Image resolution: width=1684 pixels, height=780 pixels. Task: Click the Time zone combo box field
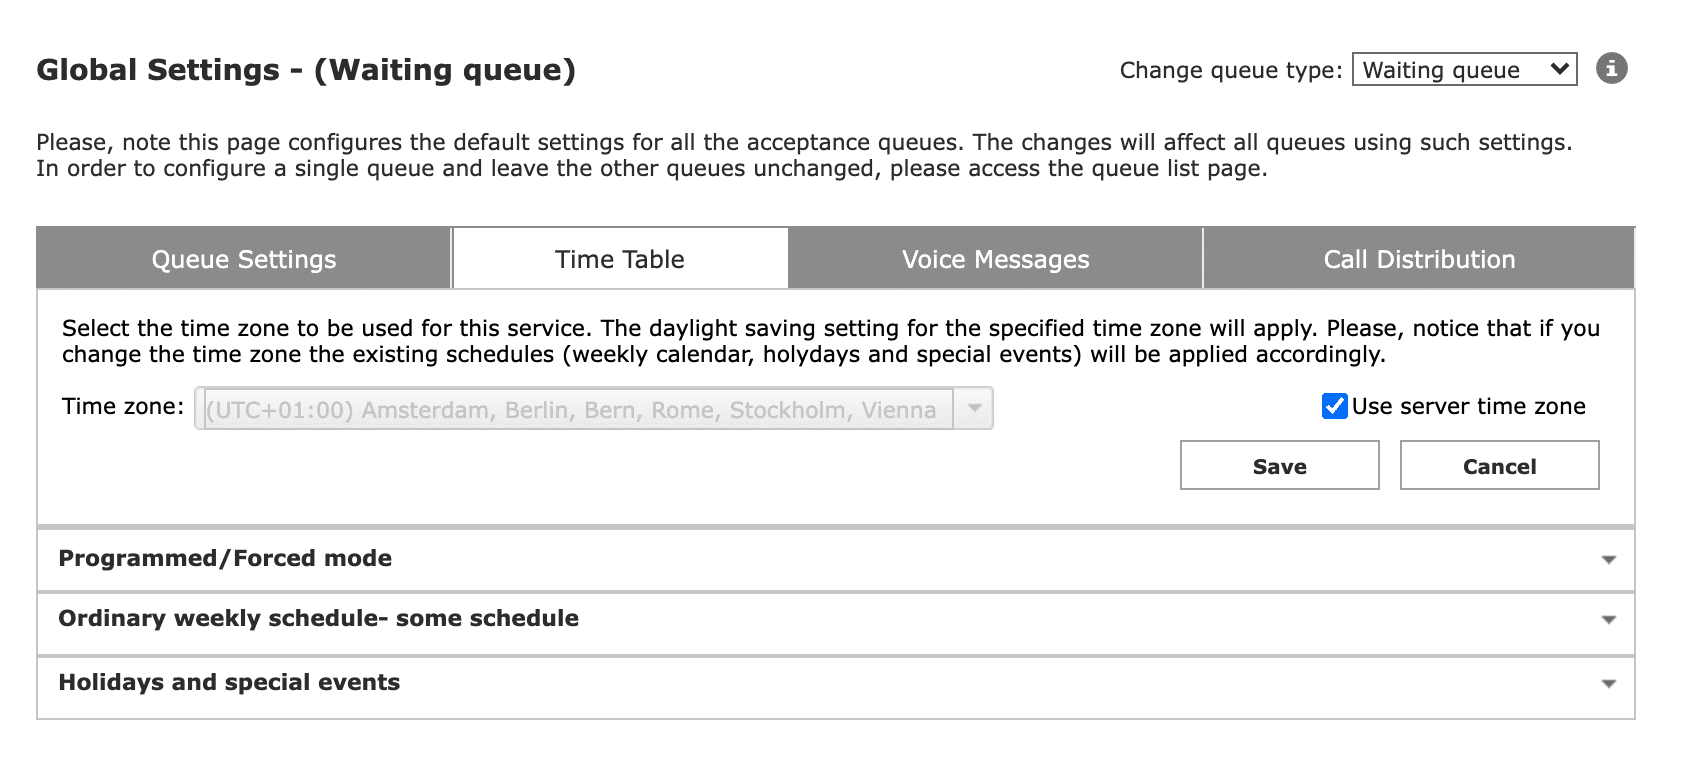click(x=574, y=409)
